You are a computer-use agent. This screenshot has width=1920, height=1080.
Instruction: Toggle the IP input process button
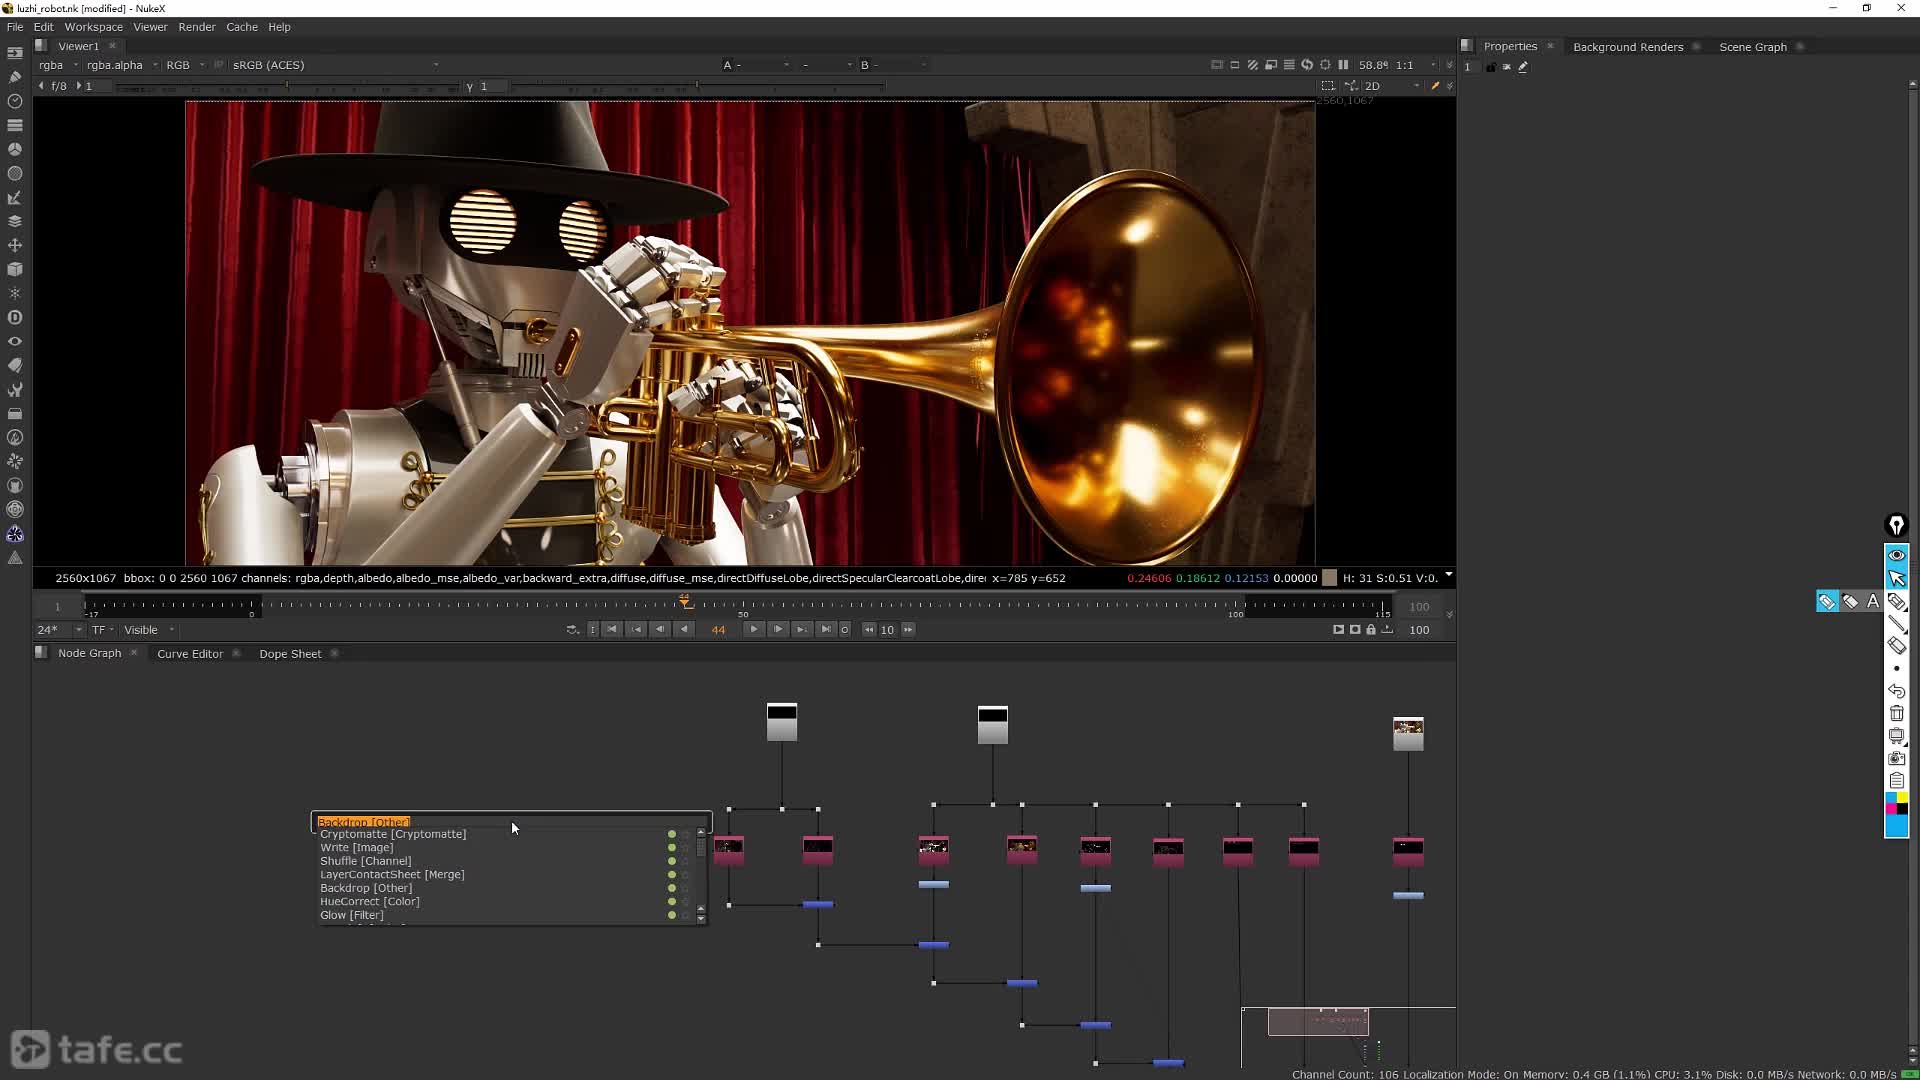(x=219, y=65)
